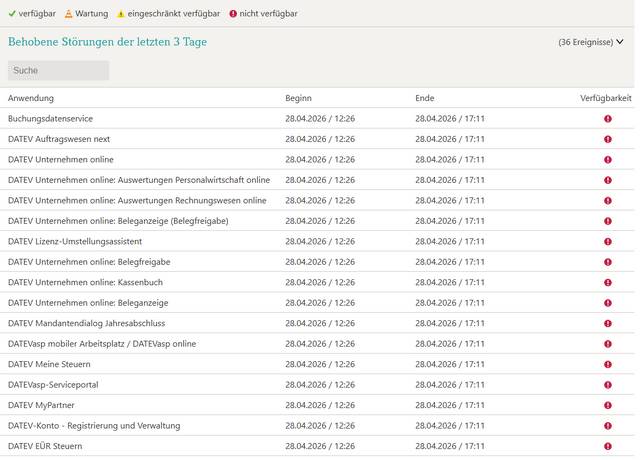This screenshot has height=460, width=640.
Task: Collapse the '36 Ereignisse' chevron
Action: 620,42
